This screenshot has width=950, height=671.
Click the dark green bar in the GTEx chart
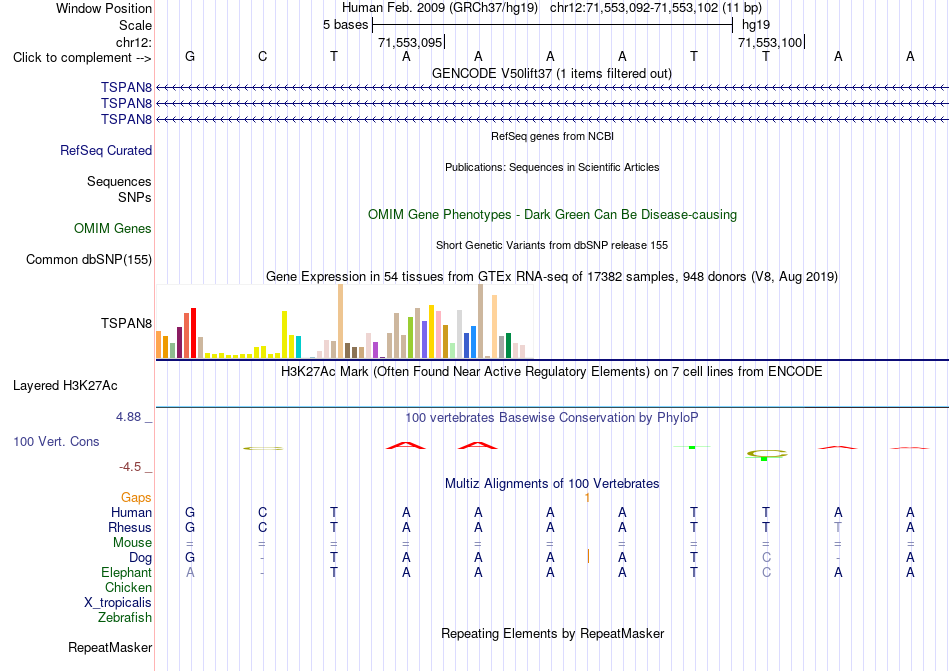tap(508, 345)
